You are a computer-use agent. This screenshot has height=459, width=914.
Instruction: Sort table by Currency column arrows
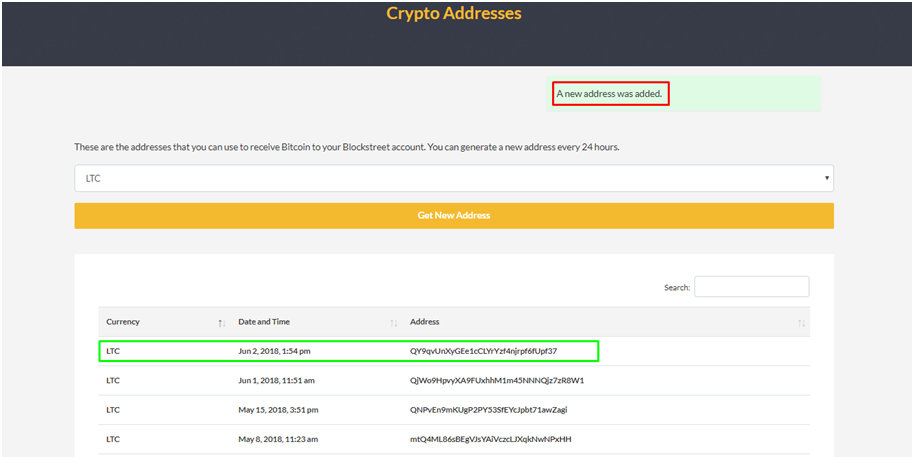[222, 323]
